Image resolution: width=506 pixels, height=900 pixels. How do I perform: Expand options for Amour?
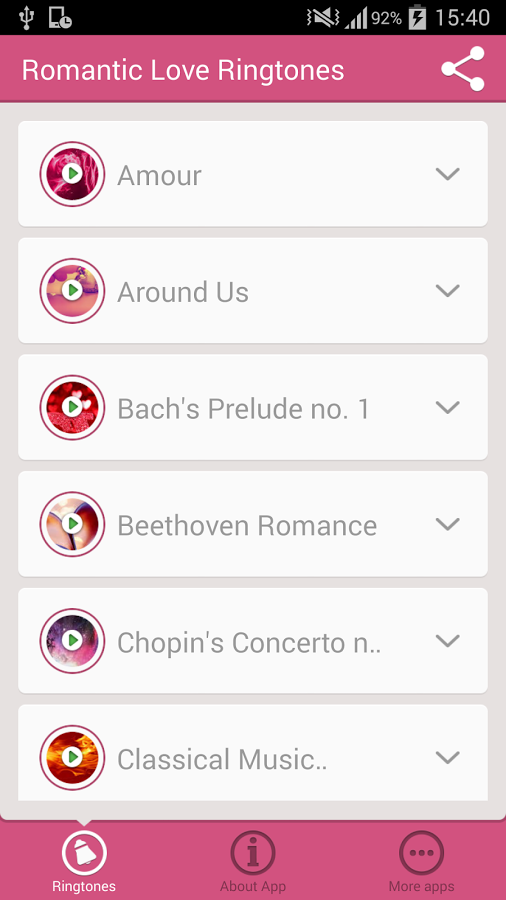pyautogui.click(x=448, y=174)
